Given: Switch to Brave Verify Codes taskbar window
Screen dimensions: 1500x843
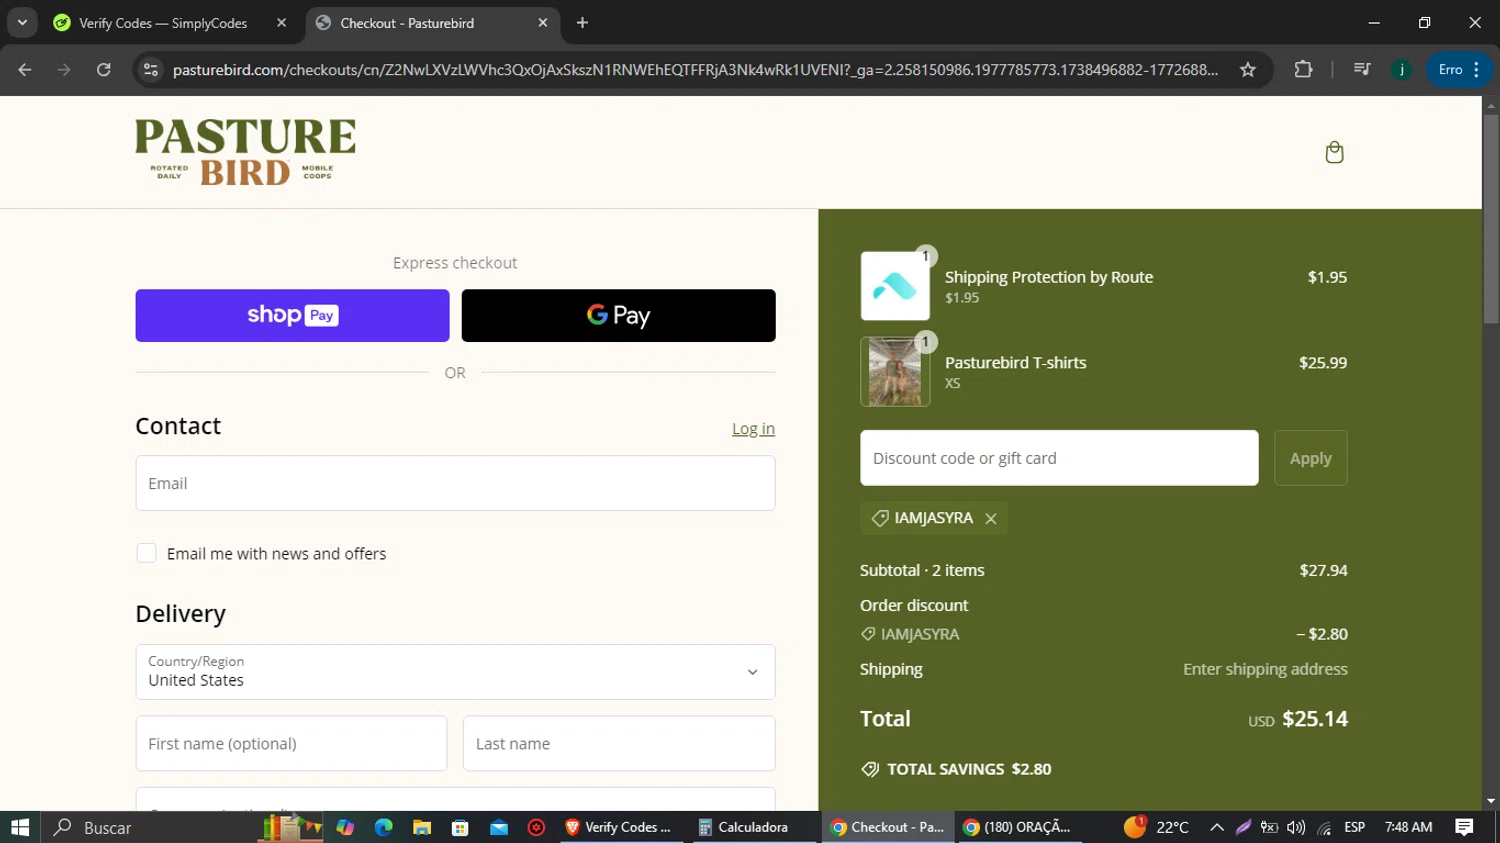Looking at the screenshot, I should [x=621, y=827].
